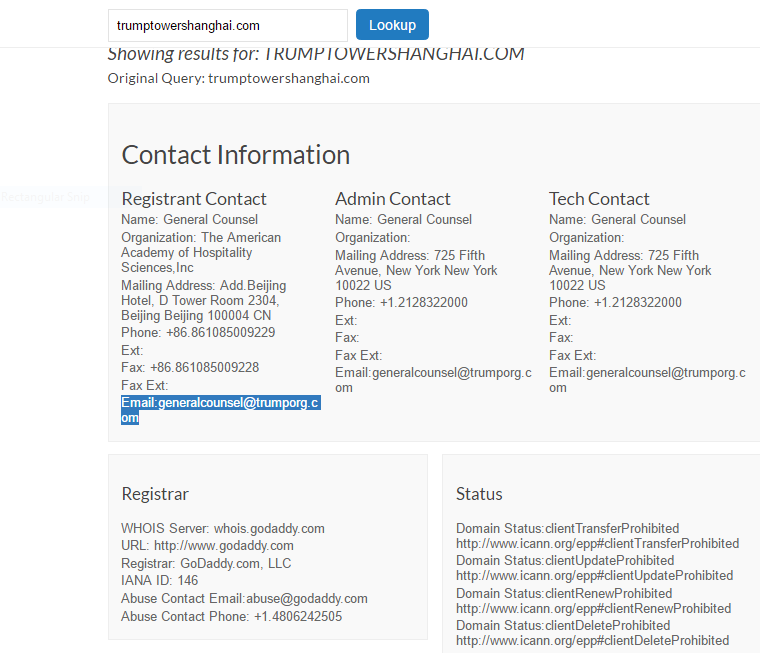This screenshot has height=654, width=760.
Task: Click Registrant Organization American Academy of Hospitality
Action: pos(201,253)
